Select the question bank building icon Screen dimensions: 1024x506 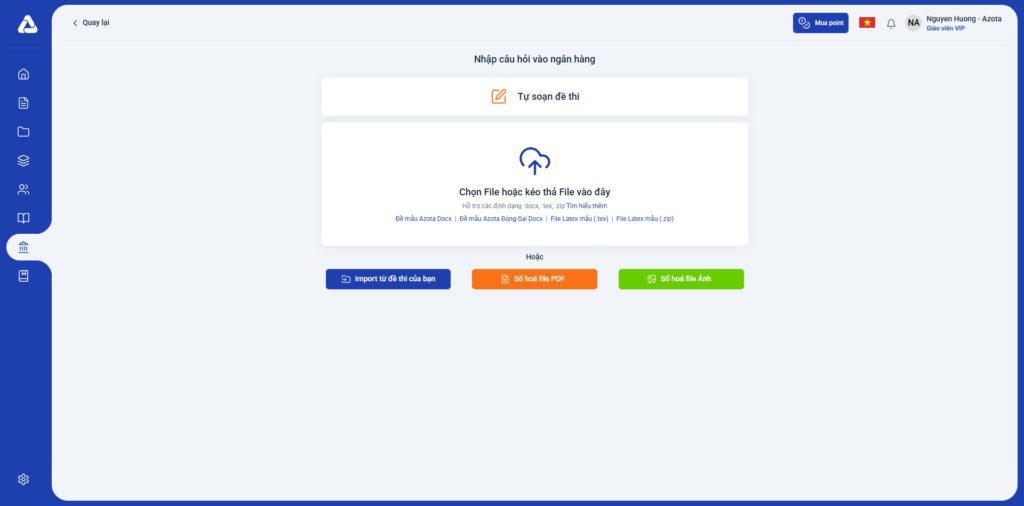pyautogui.click(x=24, y=247)
